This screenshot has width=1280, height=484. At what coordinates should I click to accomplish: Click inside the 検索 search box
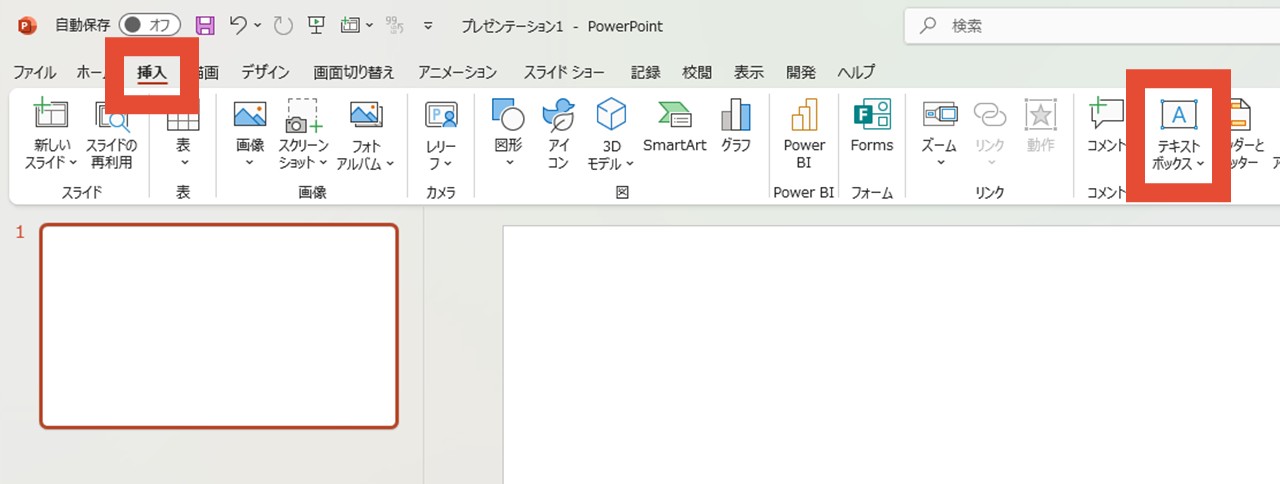coord(1092,26)
